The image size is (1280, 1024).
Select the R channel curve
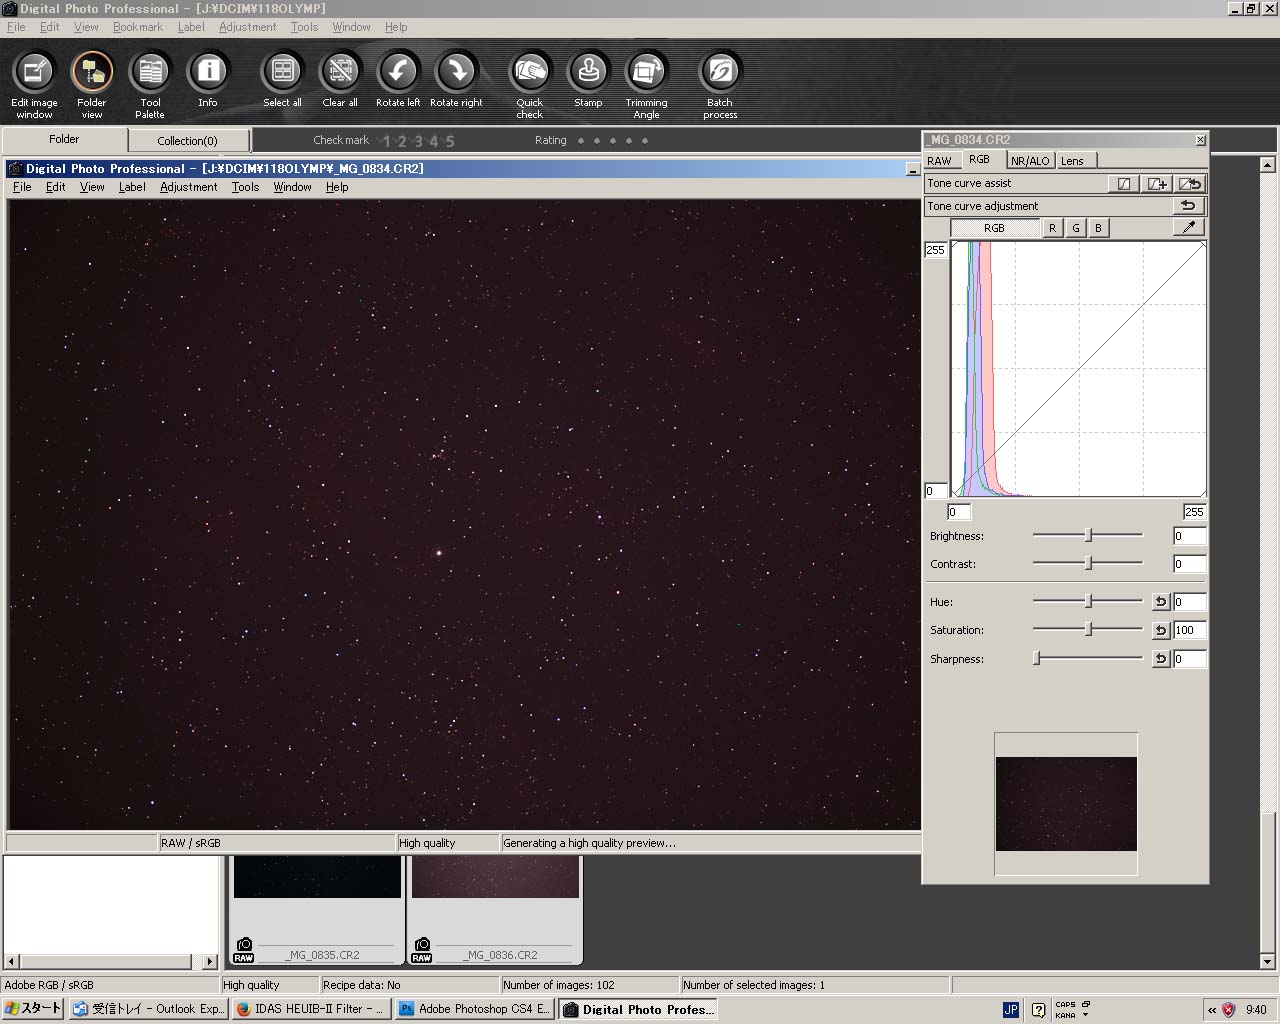click(x=1052, y=228)
